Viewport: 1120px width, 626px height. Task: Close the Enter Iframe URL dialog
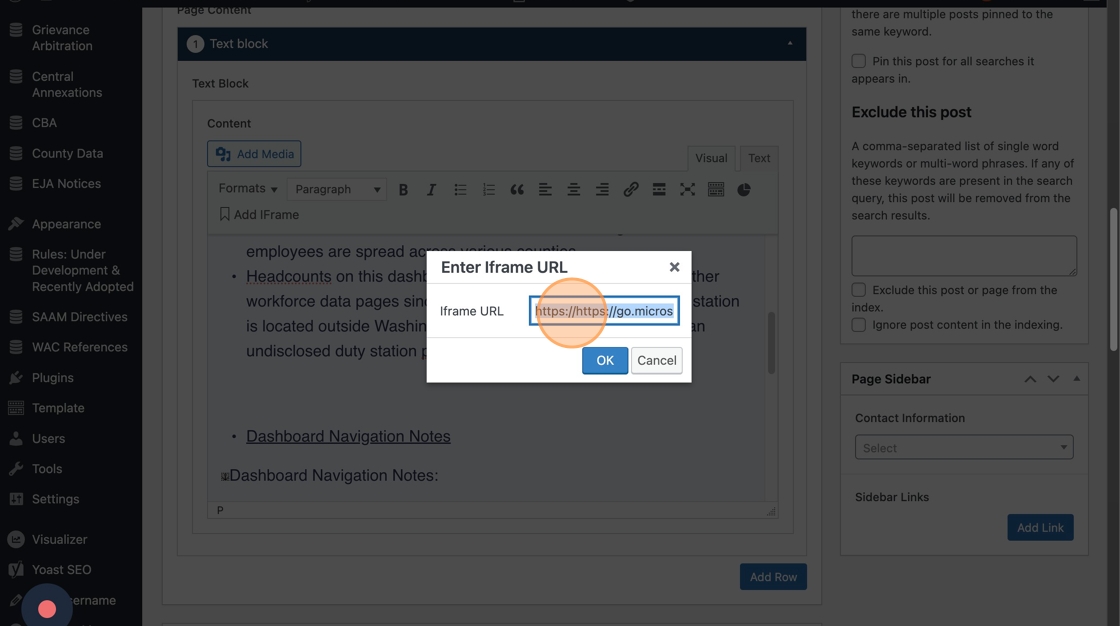click(674, 267)
